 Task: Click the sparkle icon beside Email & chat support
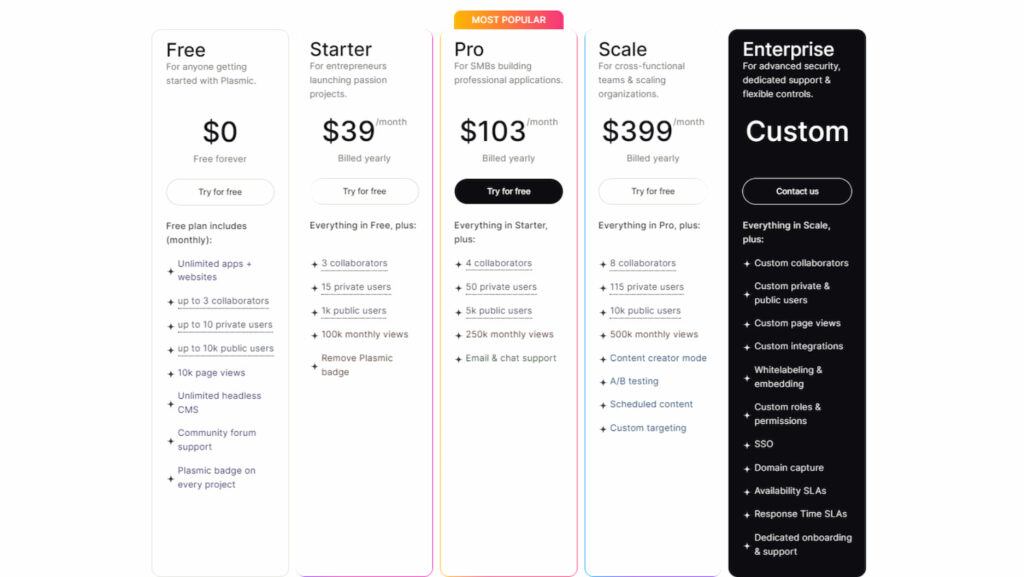[x=458, y=359]
